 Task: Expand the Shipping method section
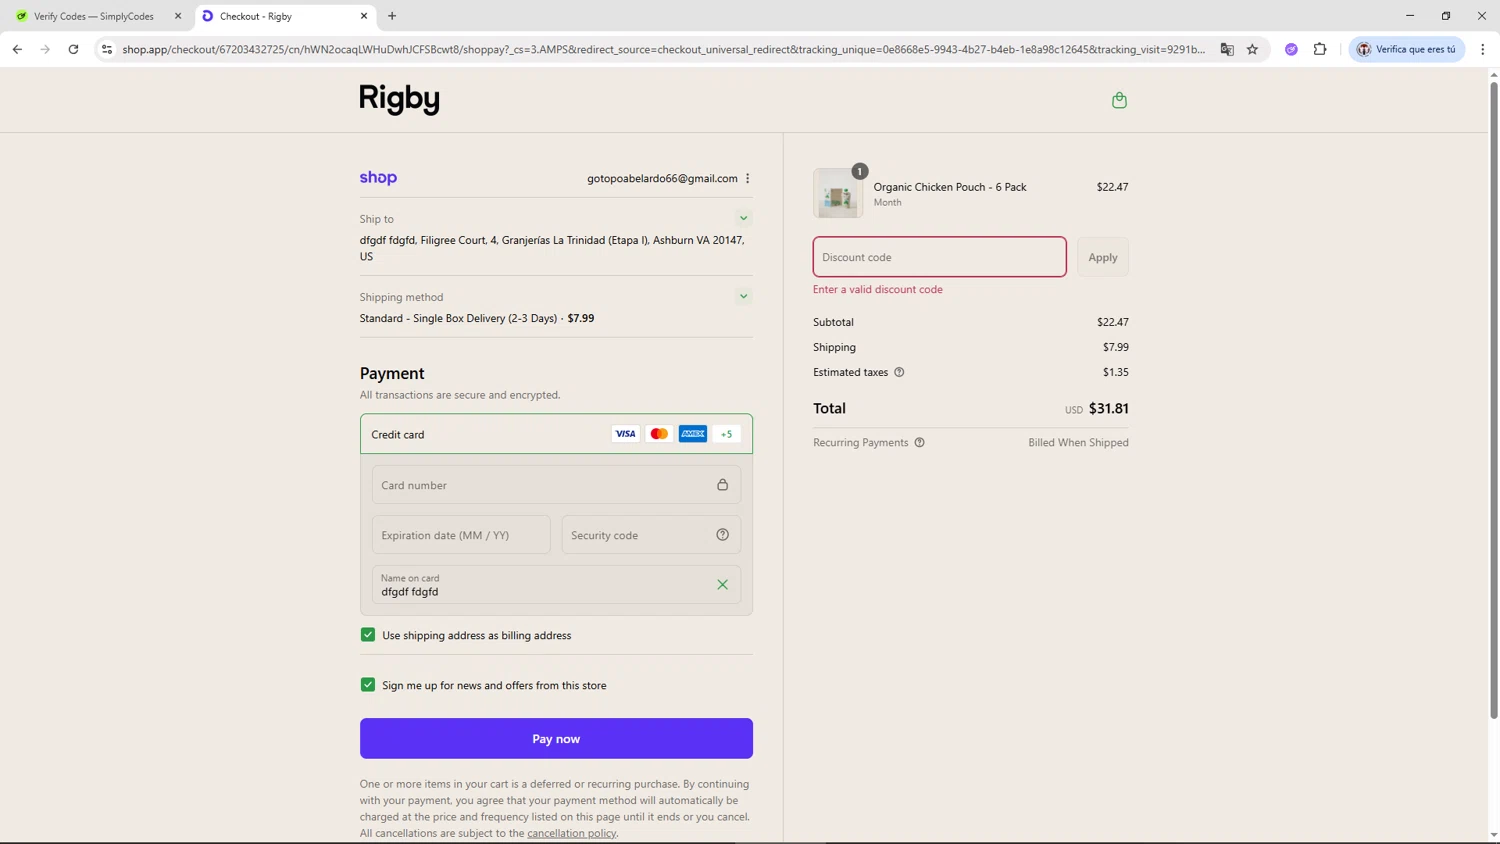743,296
